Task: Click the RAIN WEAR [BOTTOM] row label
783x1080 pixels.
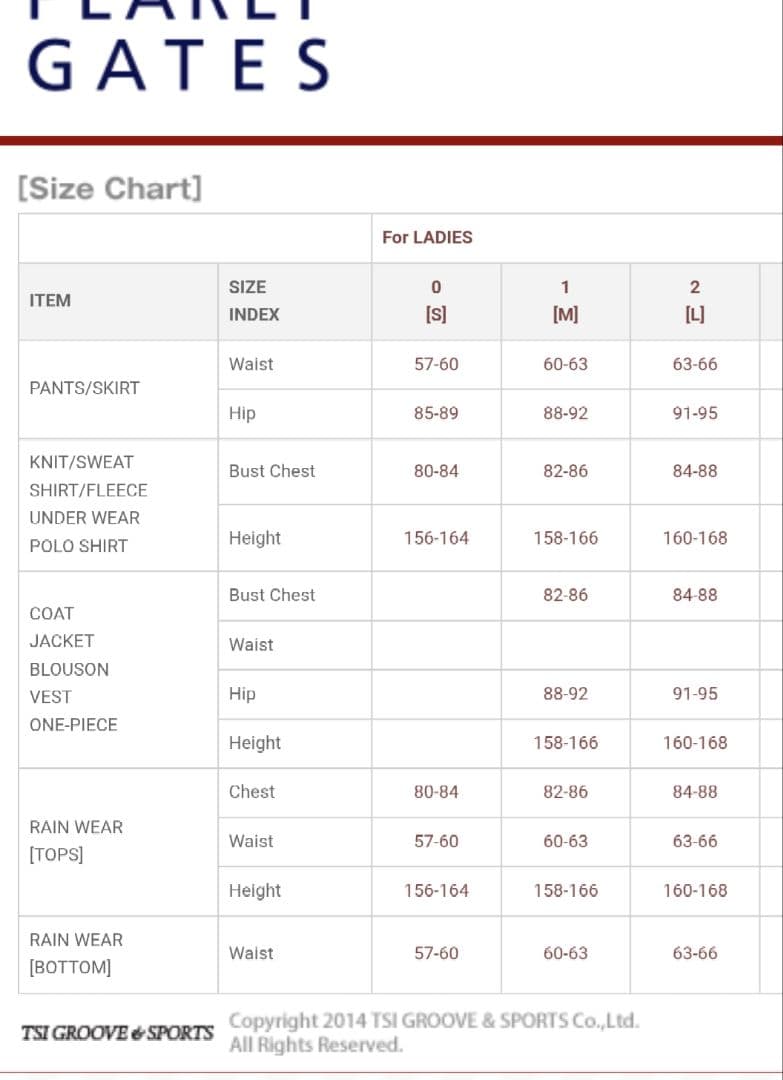Action: [76, 953]
